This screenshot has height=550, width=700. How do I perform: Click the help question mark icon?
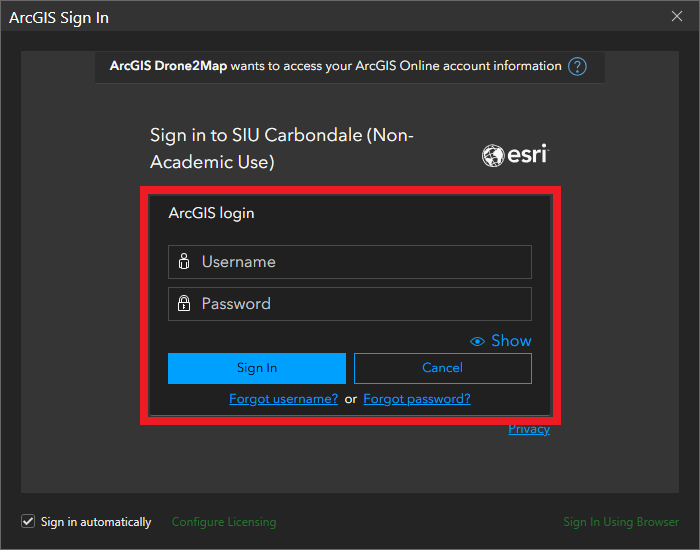click(x=577, y=67)
